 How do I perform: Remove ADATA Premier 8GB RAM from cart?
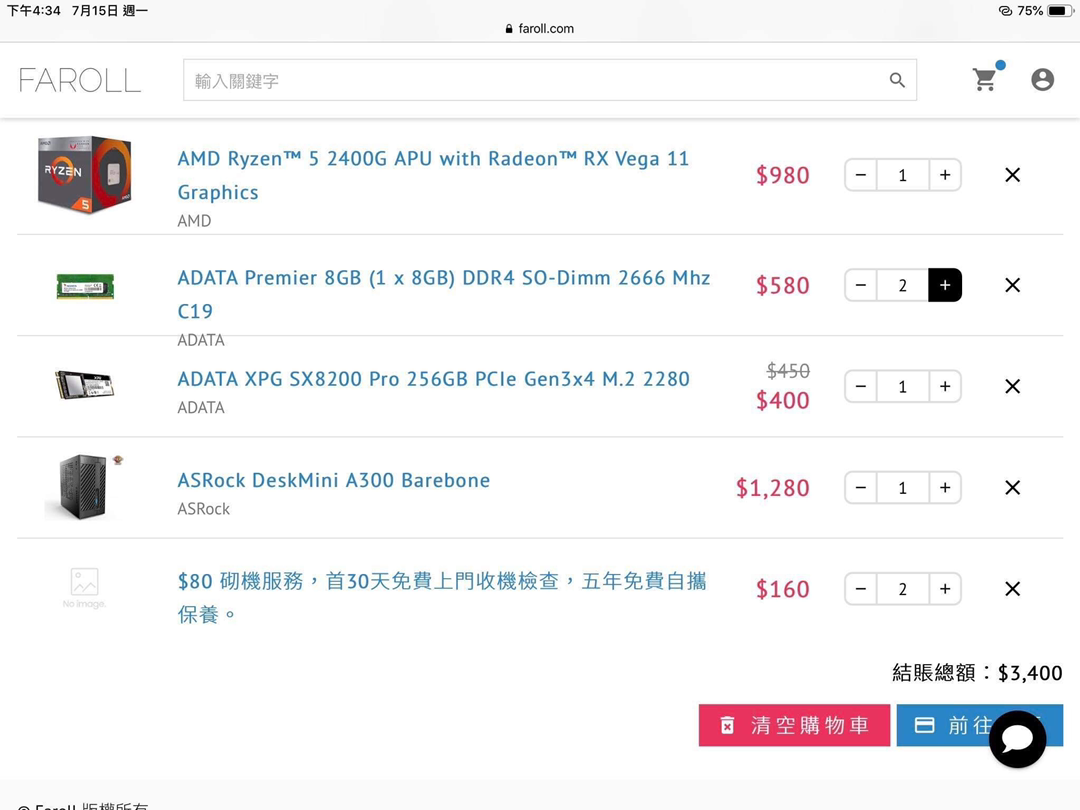[1012, 285]
